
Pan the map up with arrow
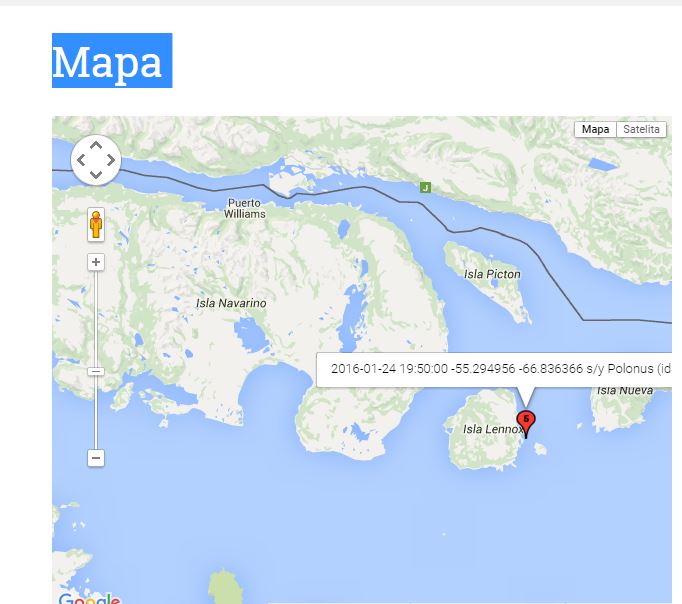(96, 146)
